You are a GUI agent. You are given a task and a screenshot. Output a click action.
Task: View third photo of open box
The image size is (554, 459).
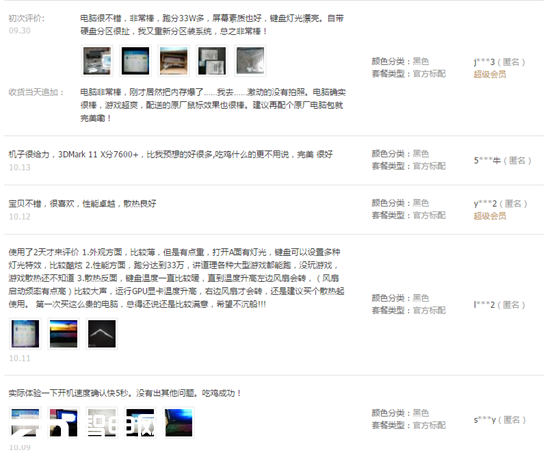[x=173, y=61]
